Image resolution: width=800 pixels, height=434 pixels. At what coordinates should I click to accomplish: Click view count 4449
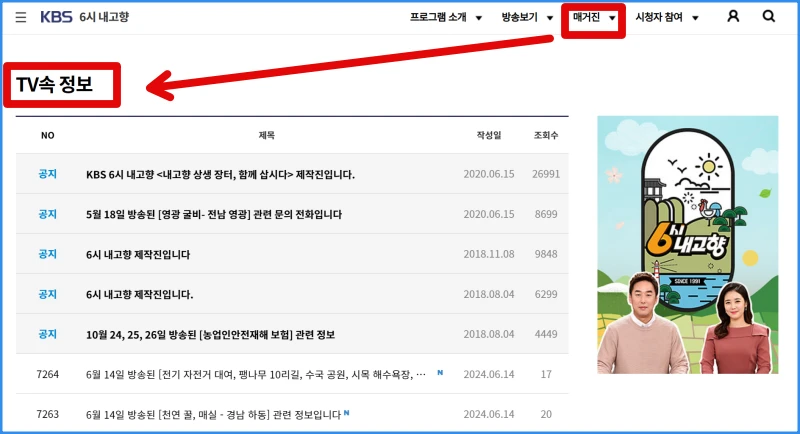point(546,334)
